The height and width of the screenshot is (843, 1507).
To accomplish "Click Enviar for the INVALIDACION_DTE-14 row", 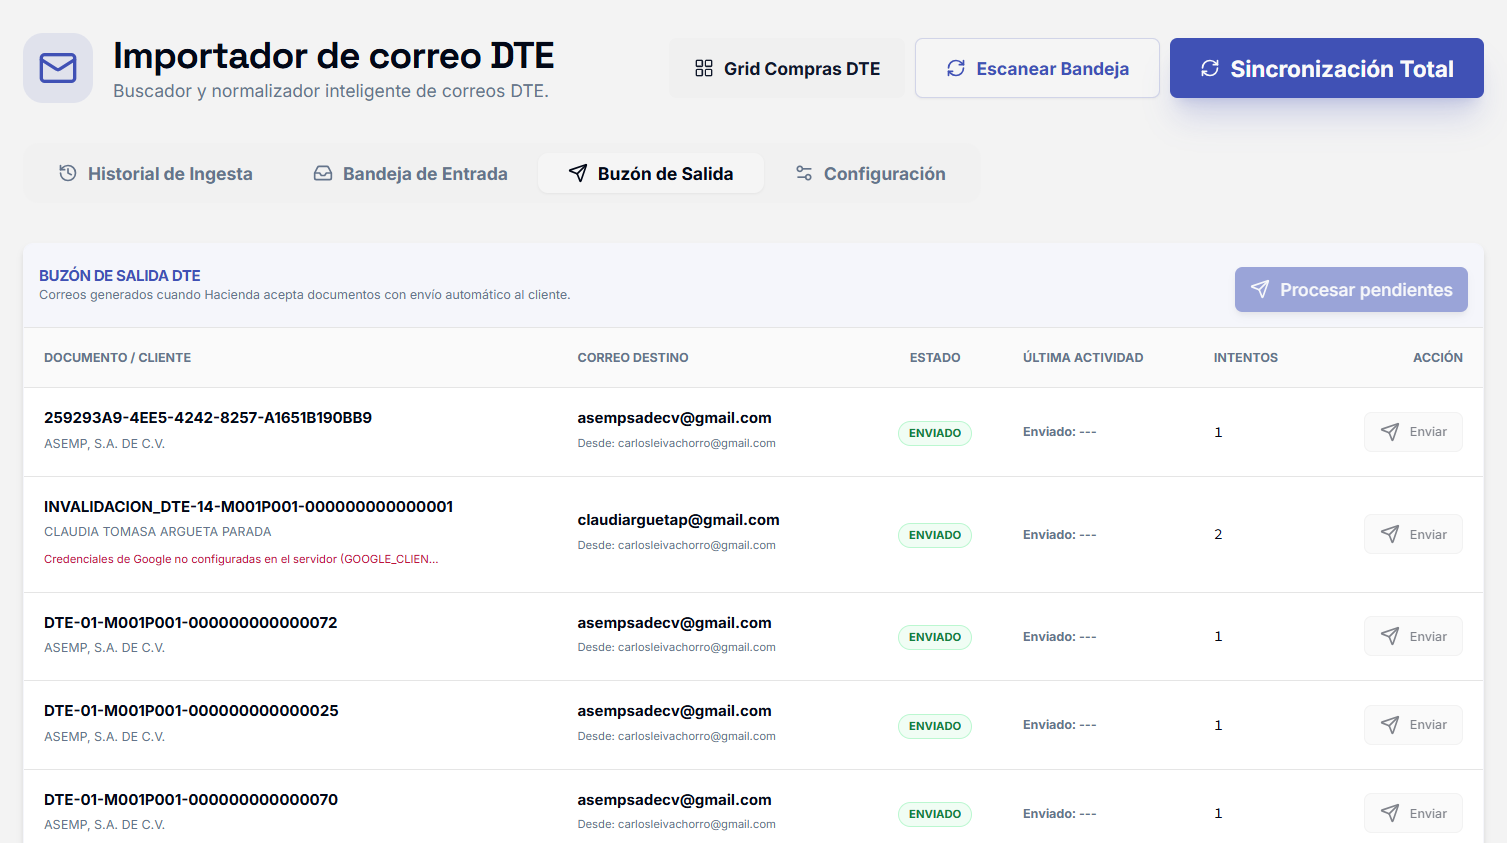I will click(x=1413, y=534).
